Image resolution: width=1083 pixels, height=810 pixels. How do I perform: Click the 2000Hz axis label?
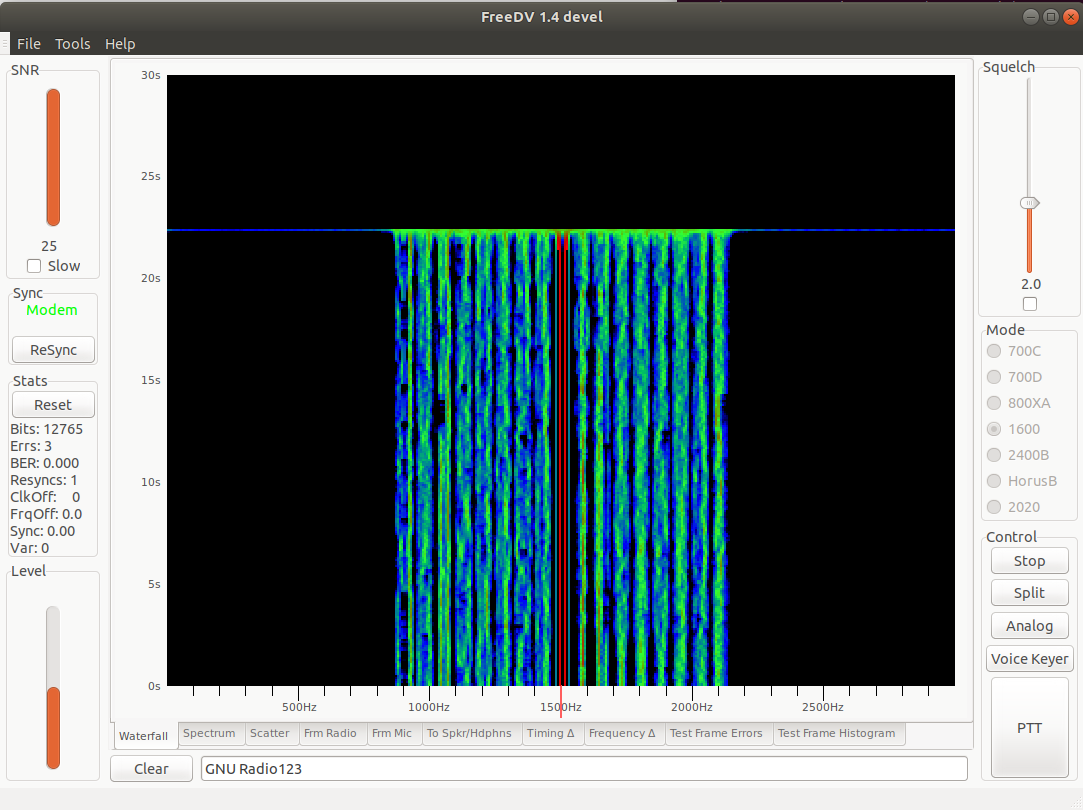691,707
